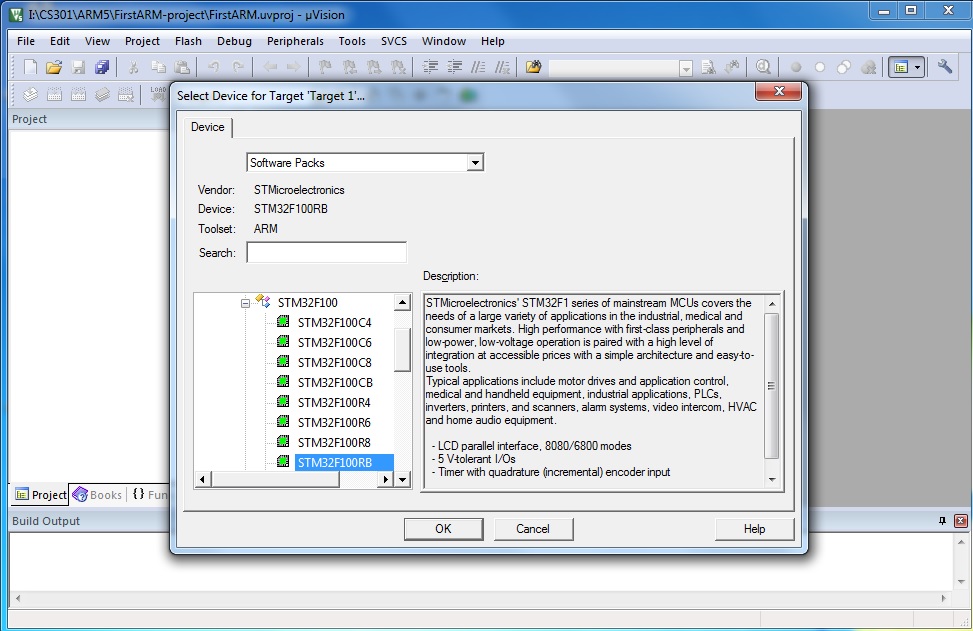Open the File menu
Image resolution: width=973 pixels, height=631 pixels.
[25, 41]
